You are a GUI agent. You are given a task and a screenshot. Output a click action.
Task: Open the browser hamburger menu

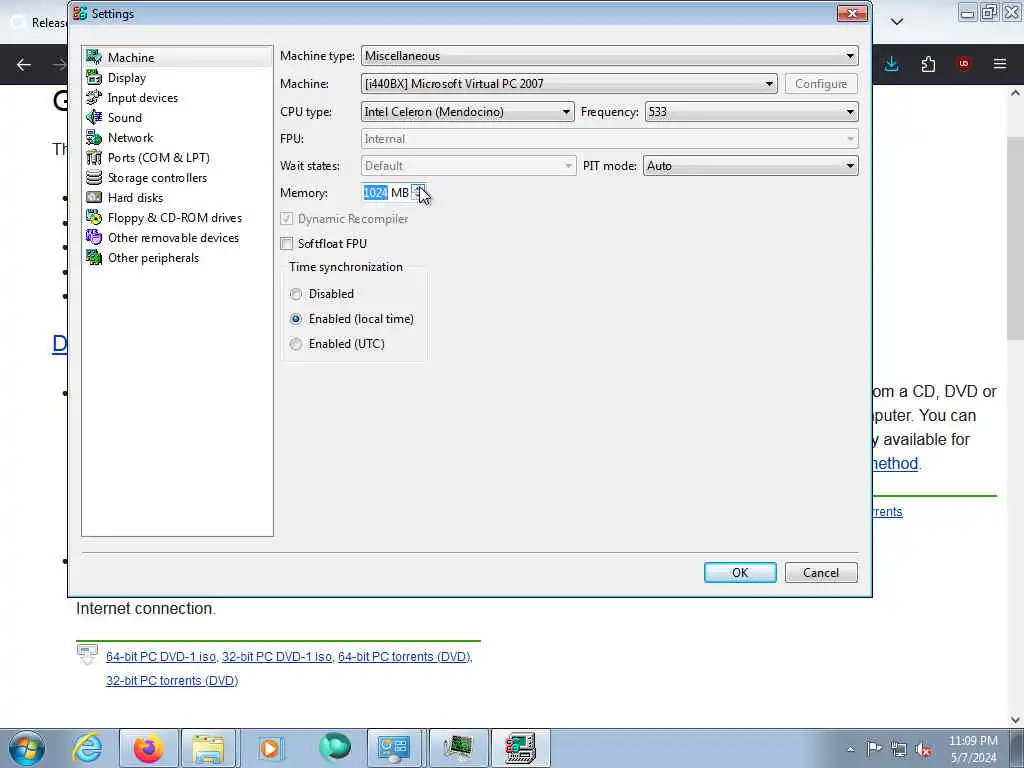(1000, 64)
